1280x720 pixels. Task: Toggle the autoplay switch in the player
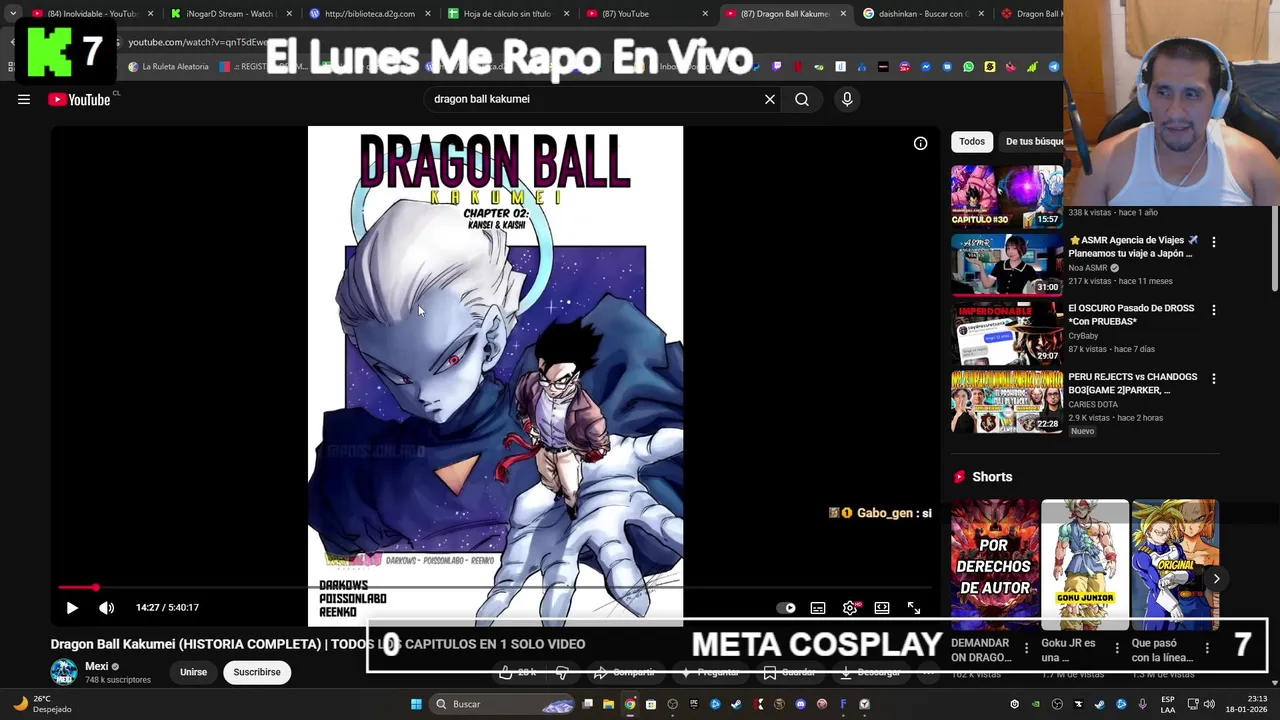tap(787, 607)
